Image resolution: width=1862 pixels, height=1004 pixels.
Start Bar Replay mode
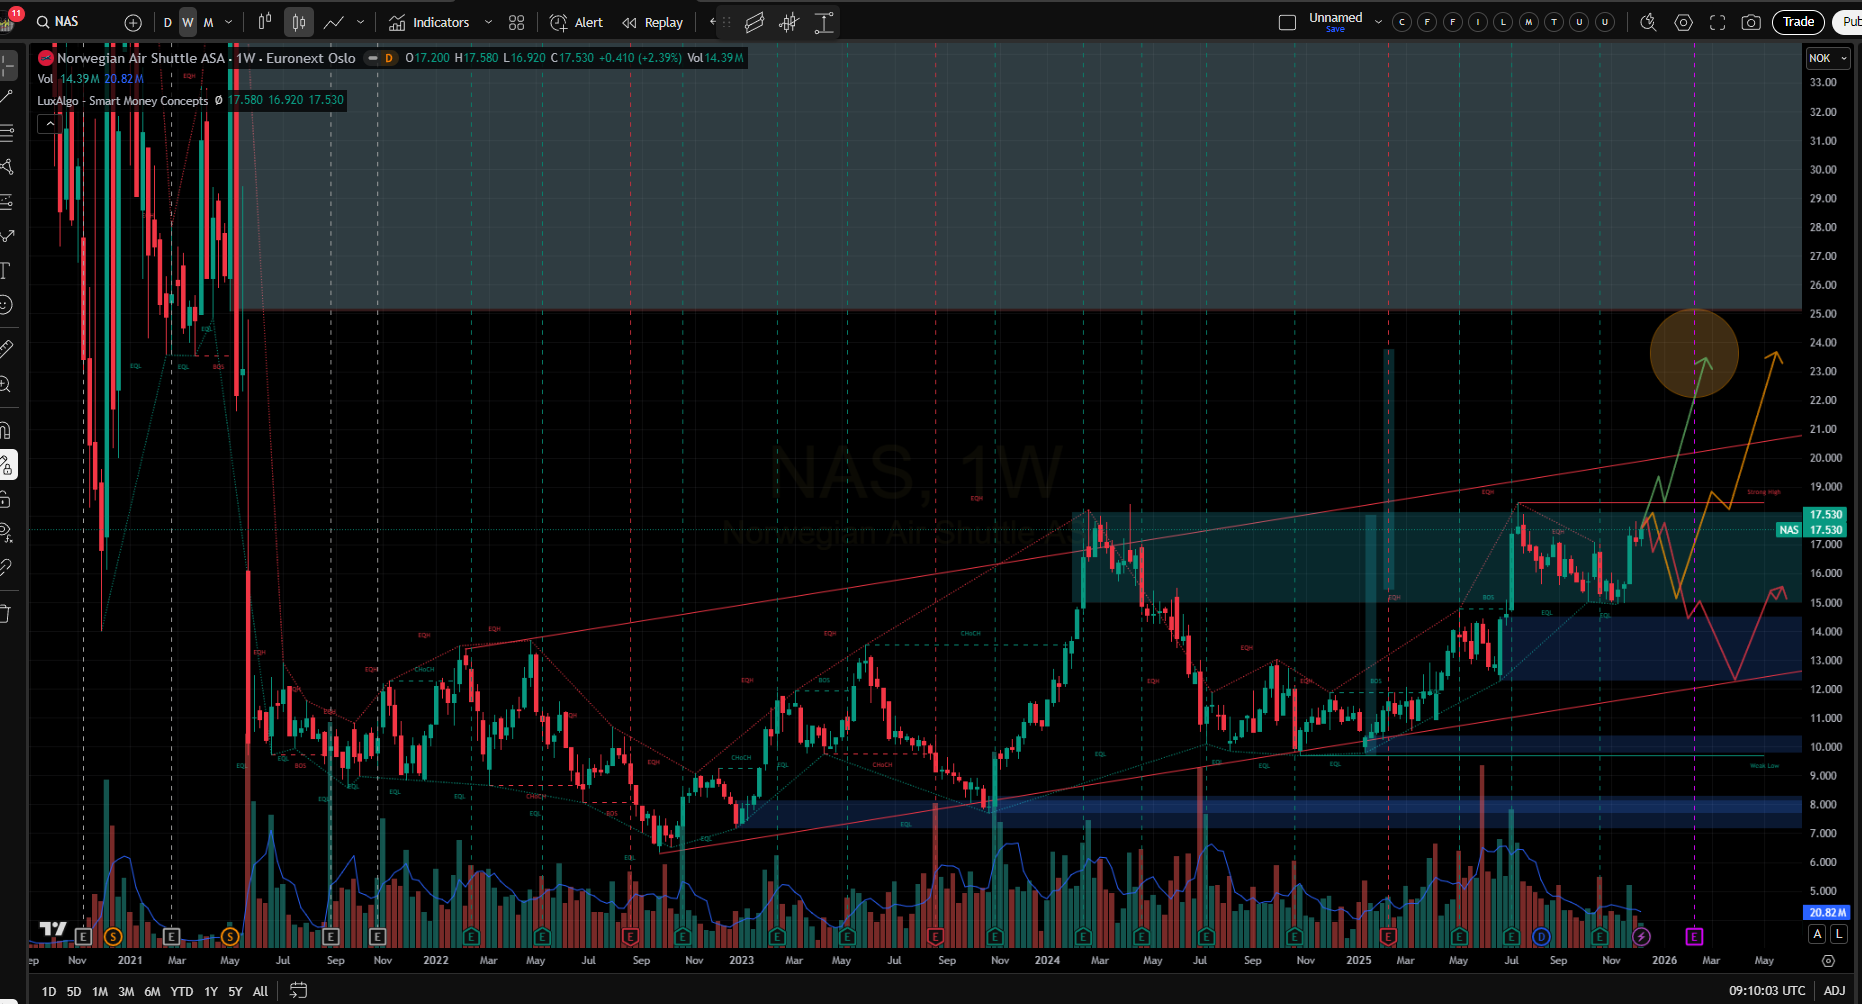pos(652,22)
